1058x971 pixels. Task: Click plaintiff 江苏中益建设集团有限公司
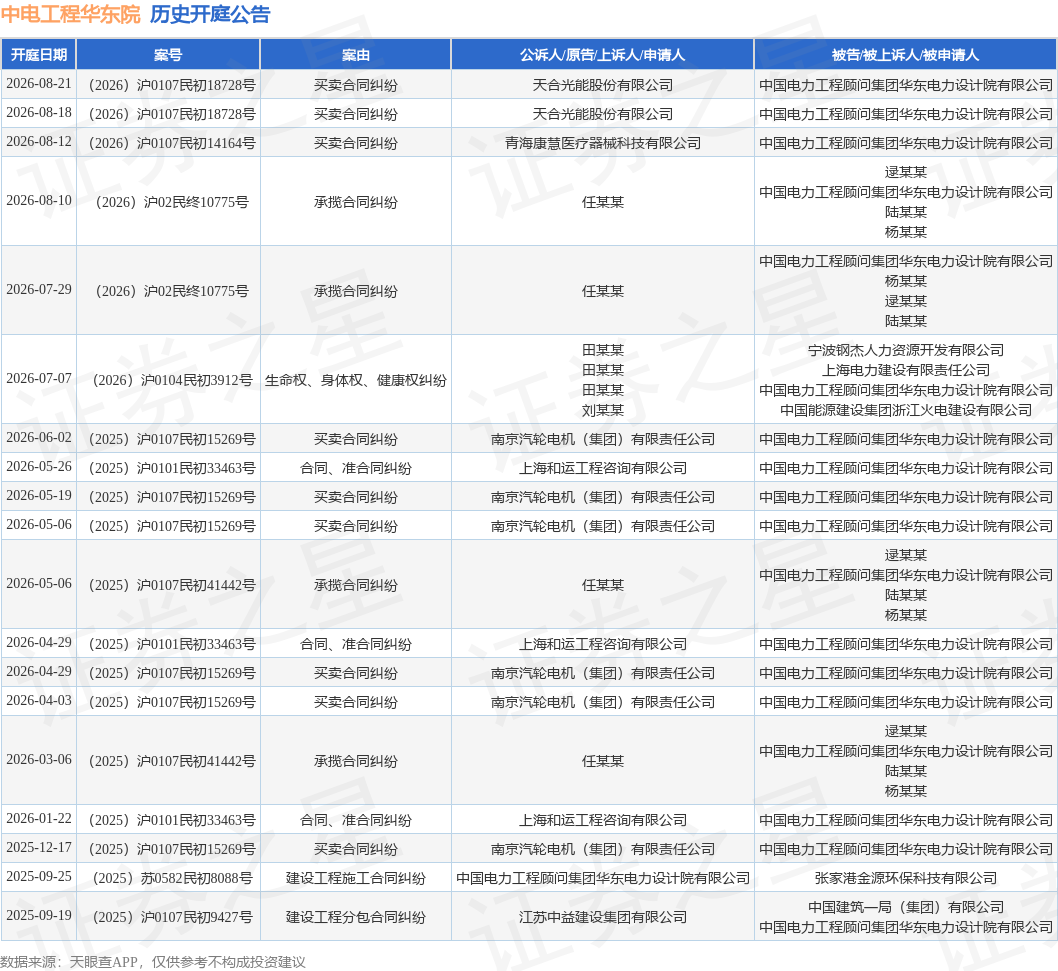(603, 917)
